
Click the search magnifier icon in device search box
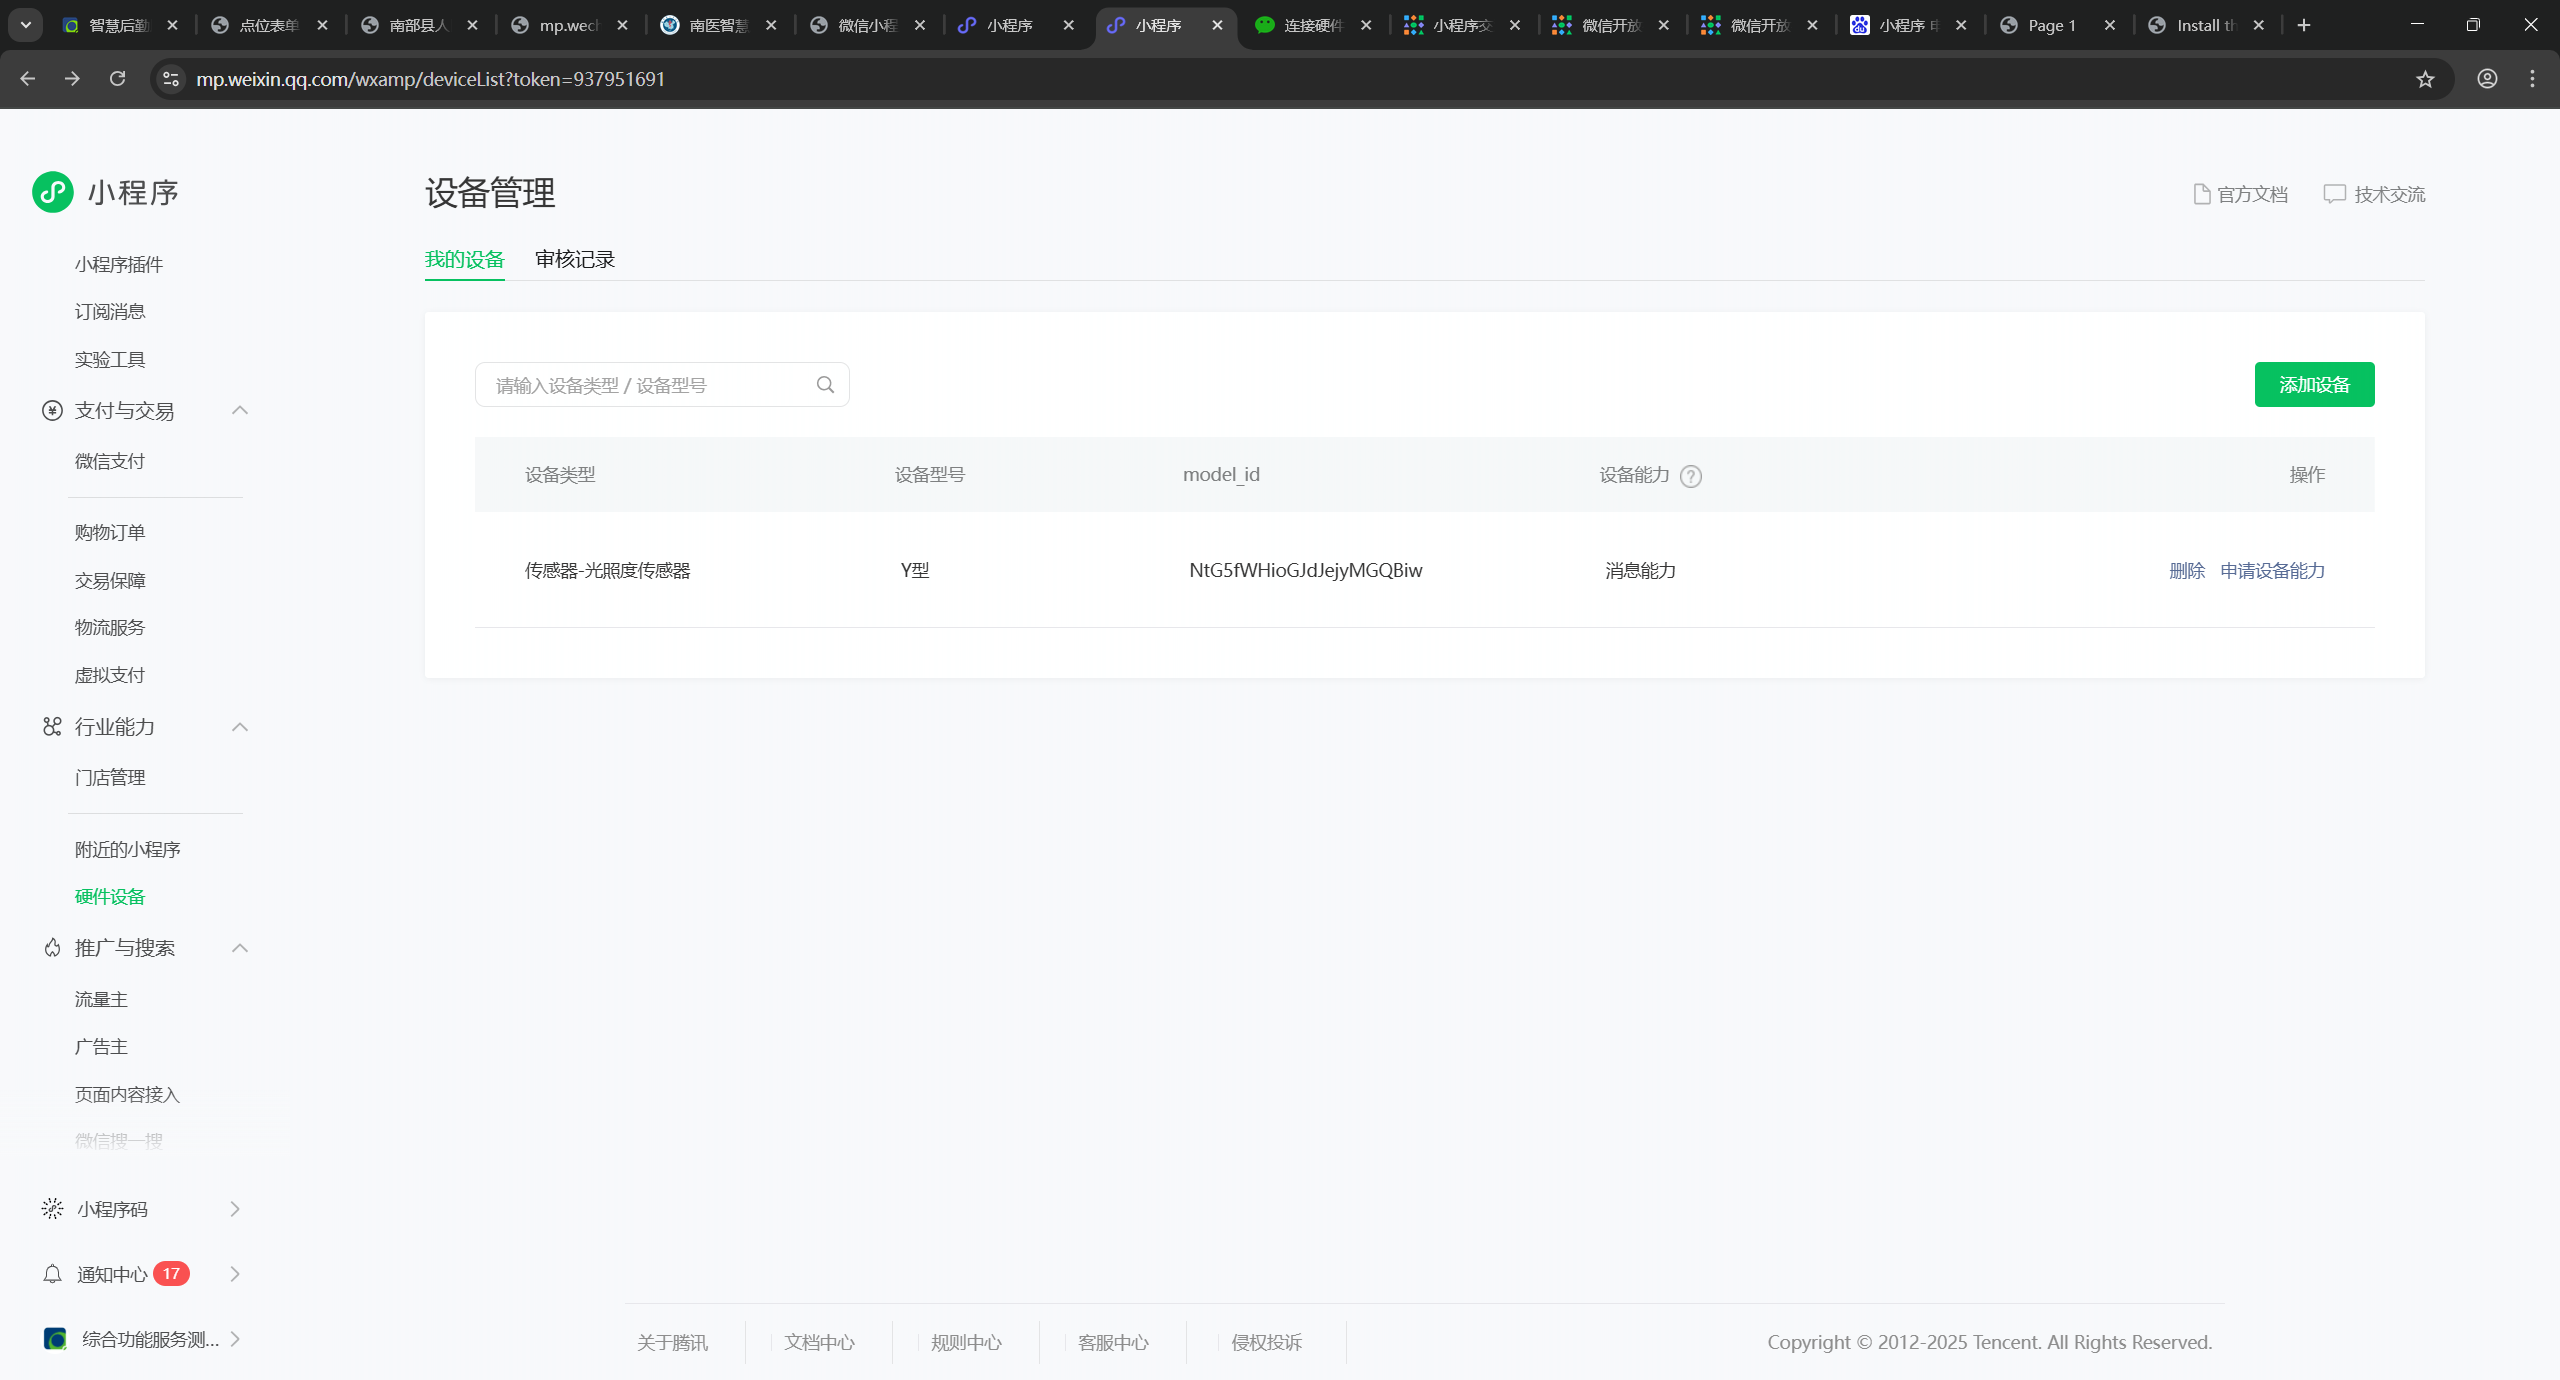825,385
